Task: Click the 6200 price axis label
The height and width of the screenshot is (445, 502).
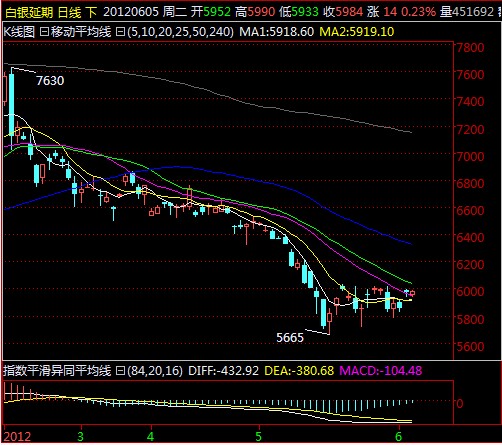Action: (x=470, y=264)
